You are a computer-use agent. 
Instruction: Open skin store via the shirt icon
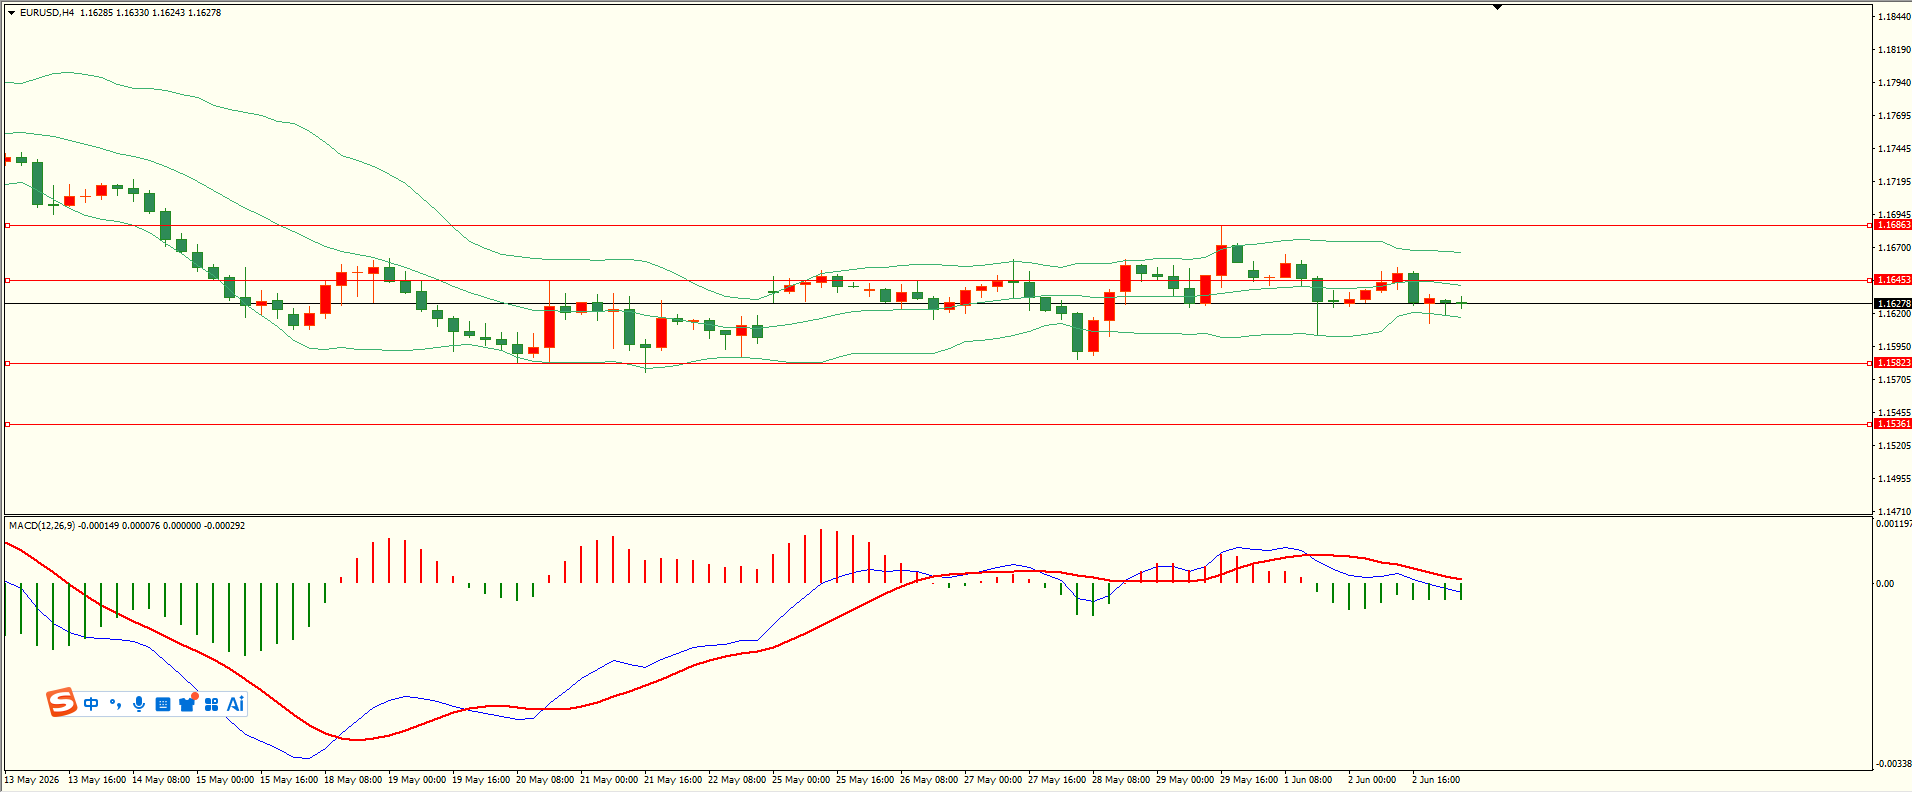[187, 704]
